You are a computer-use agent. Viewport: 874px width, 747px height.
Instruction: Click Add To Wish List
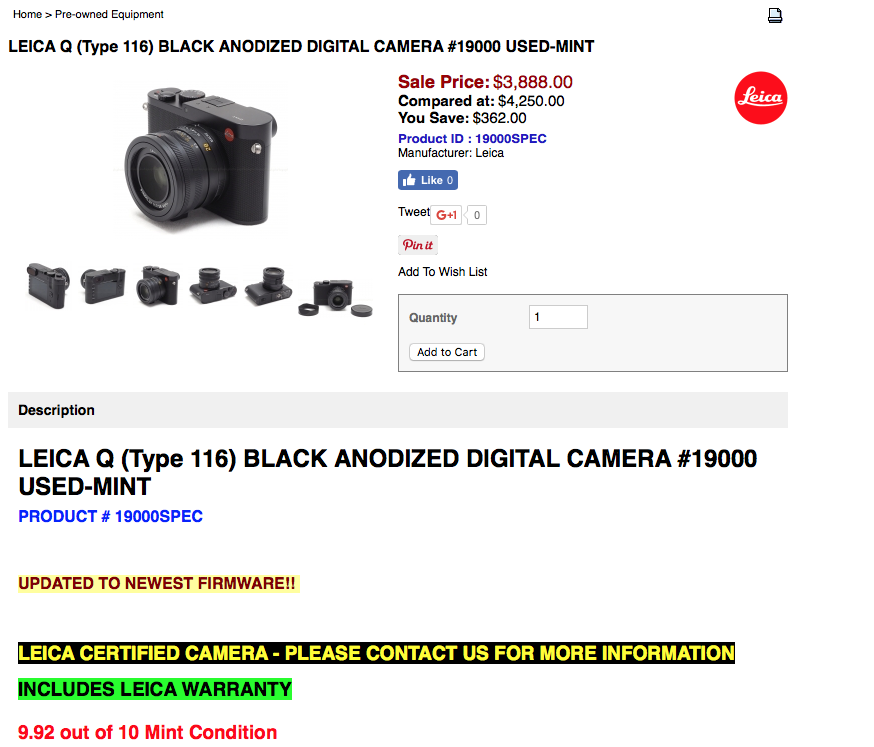[443, 271]
